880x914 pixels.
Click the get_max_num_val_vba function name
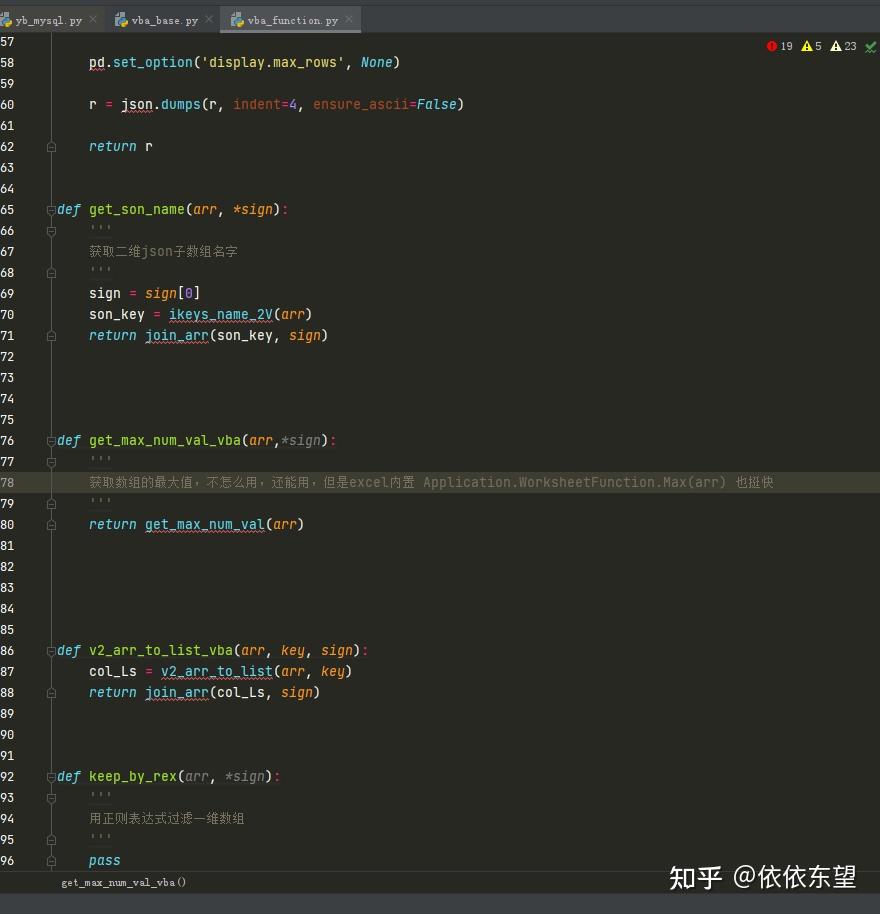[165, 440]
